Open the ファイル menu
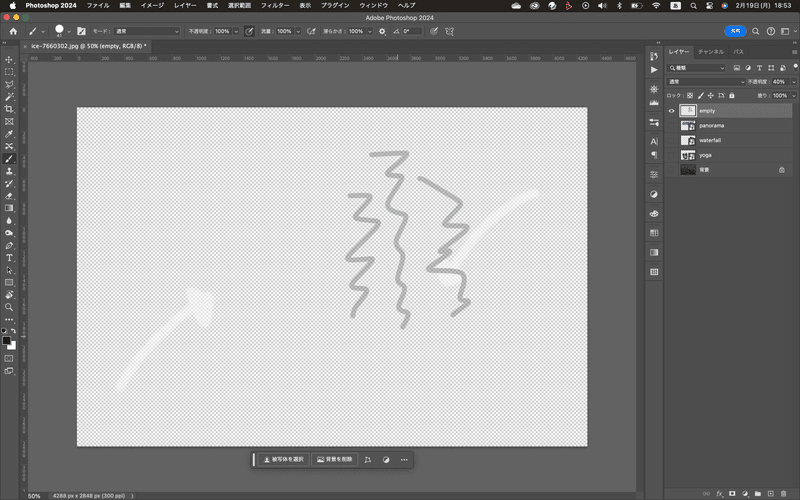Screen dimensions: 800x500 click(x=98, y=5)
